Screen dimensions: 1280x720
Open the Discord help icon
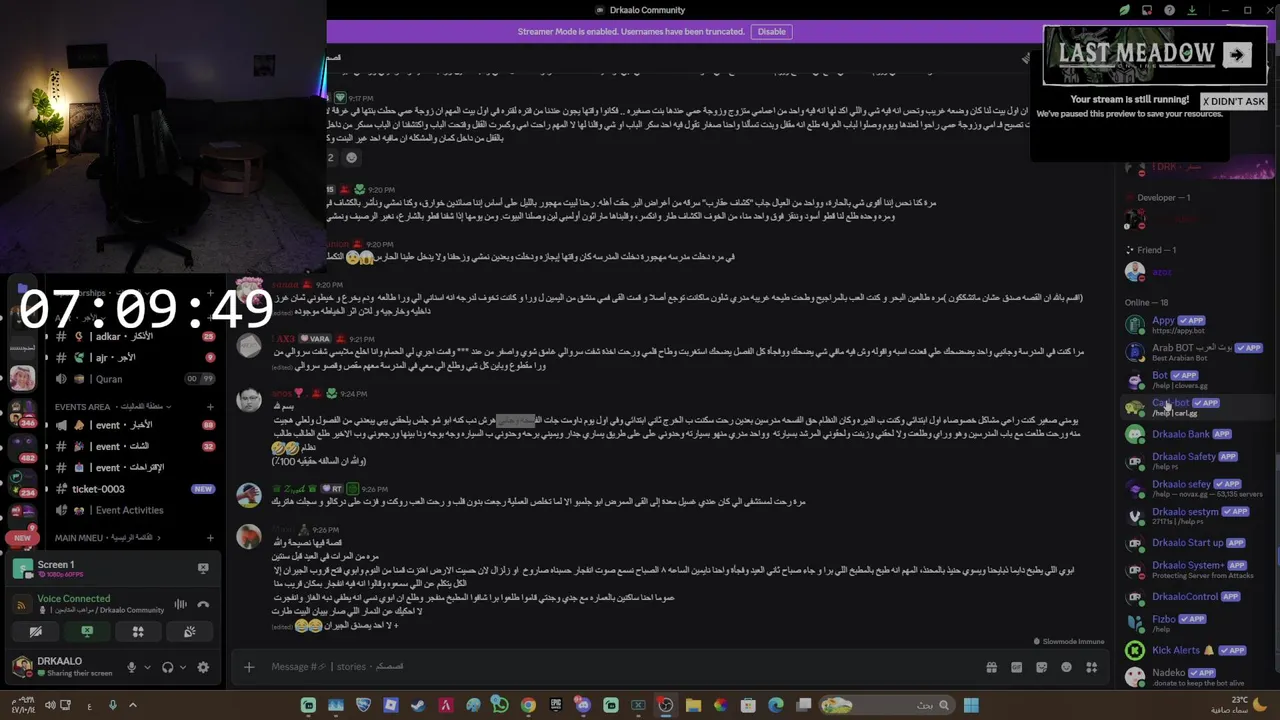click(1170, 10)
